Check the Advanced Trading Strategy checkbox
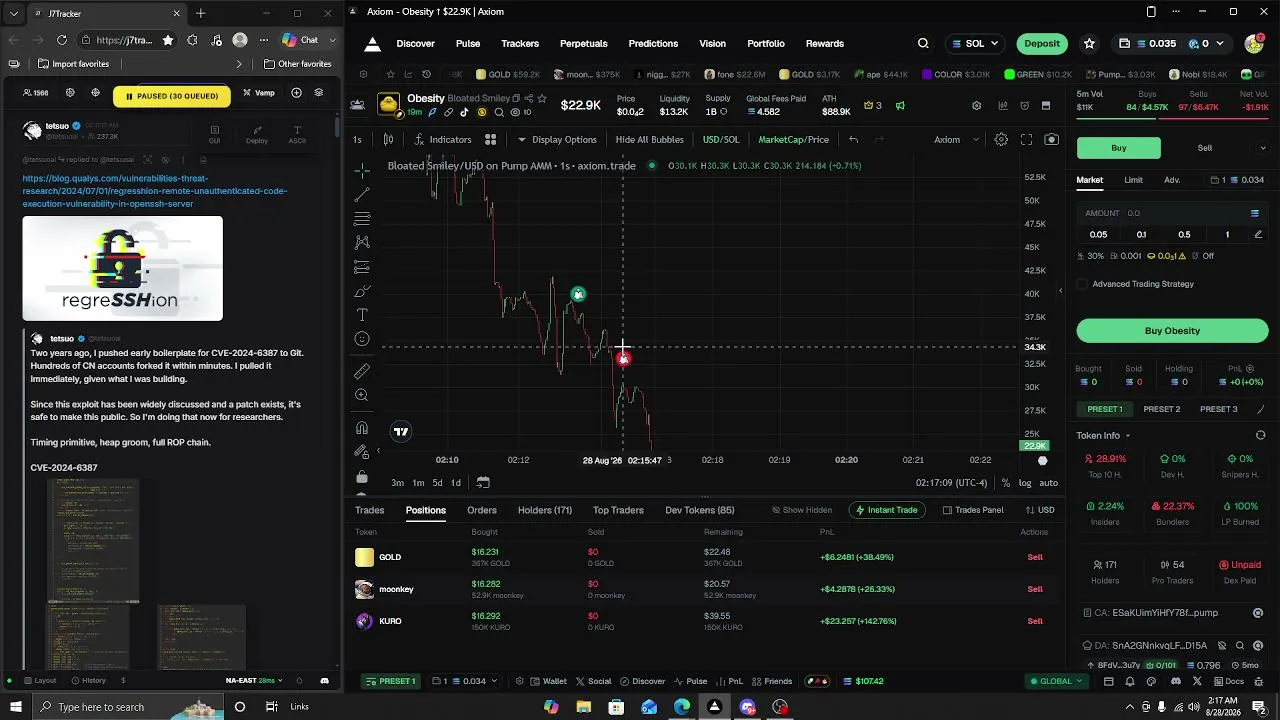 point(1082,284)
